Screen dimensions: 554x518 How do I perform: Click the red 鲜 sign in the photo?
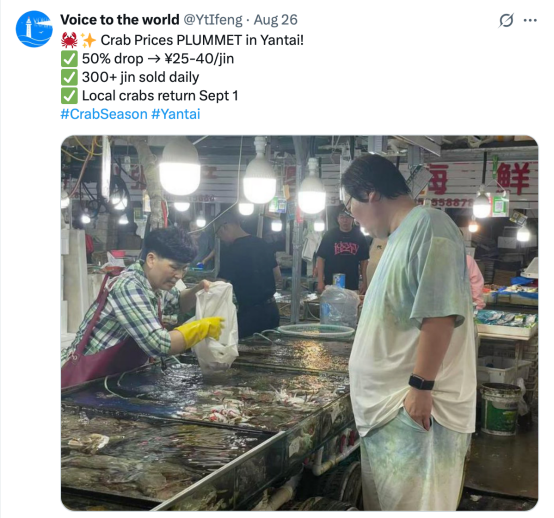[515, 178]
